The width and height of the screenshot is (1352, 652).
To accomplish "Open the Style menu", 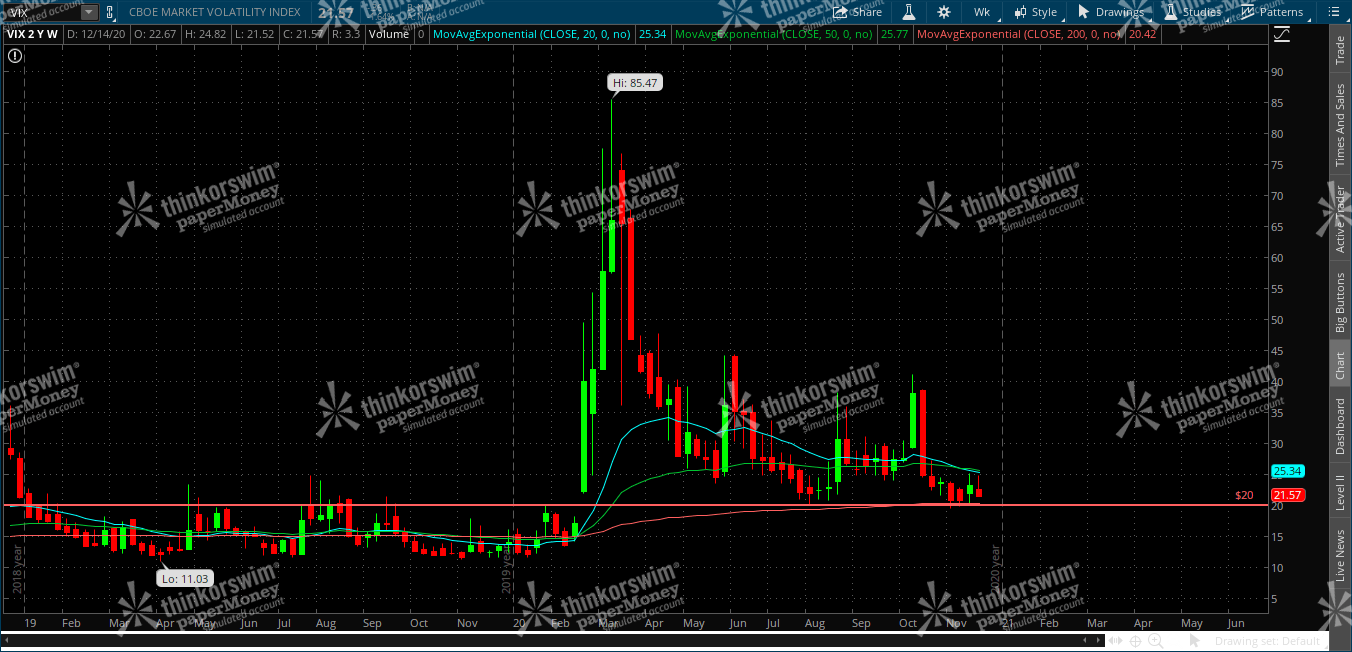I will point(1035,12).
